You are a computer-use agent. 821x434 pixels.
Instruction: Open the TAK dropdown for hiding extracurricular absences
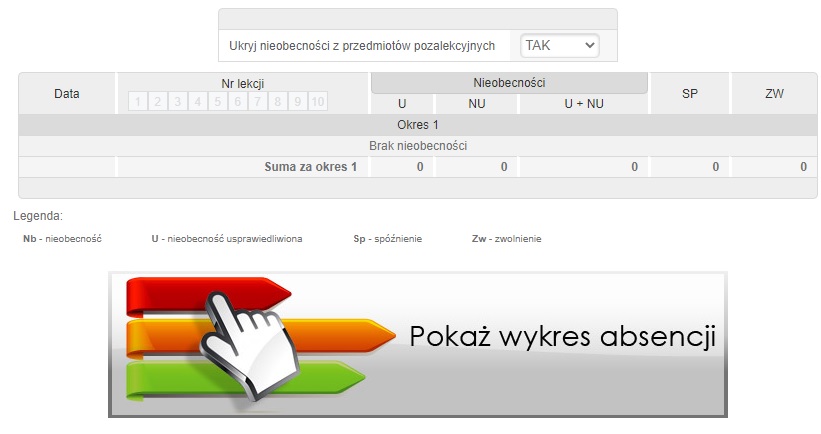click(559, 46)
